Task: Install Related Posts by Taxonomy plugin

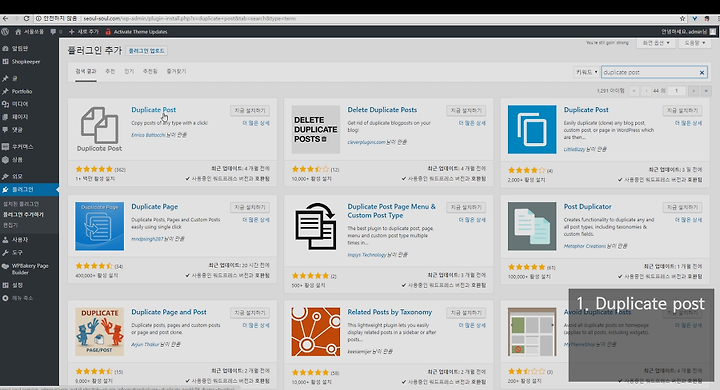Action: [466, 313]
